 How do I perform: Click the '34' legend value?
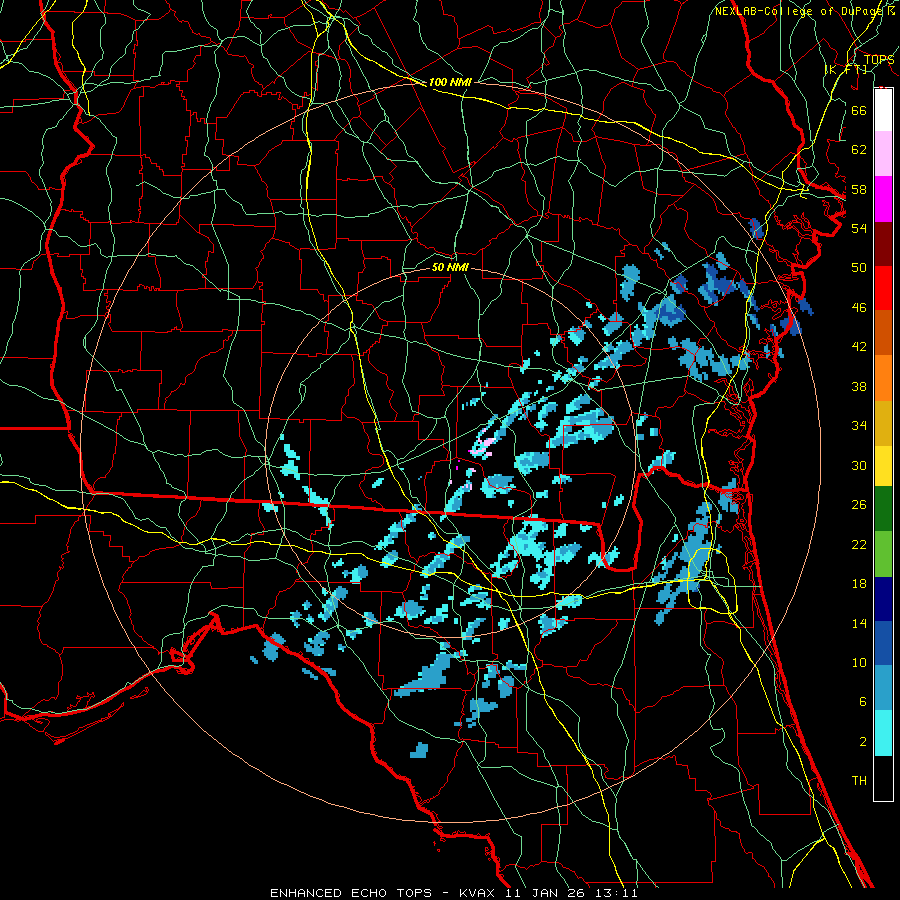click(x=859, y=426)
